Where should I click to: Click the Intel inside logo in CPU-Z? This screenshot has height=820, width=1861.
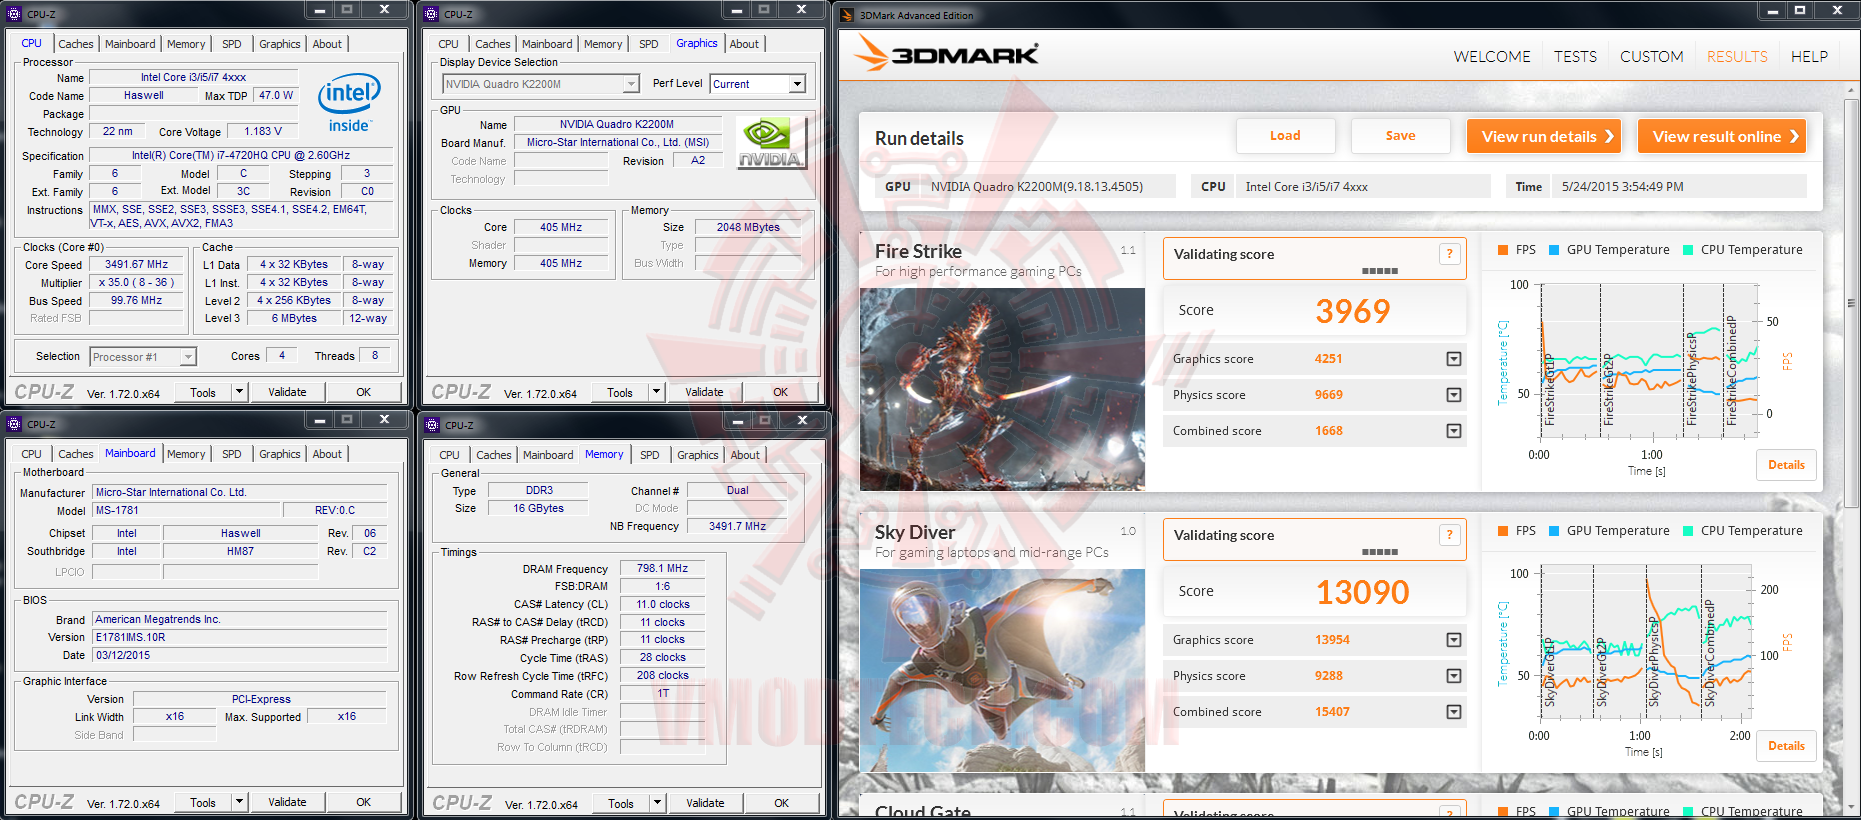point(349,102)
